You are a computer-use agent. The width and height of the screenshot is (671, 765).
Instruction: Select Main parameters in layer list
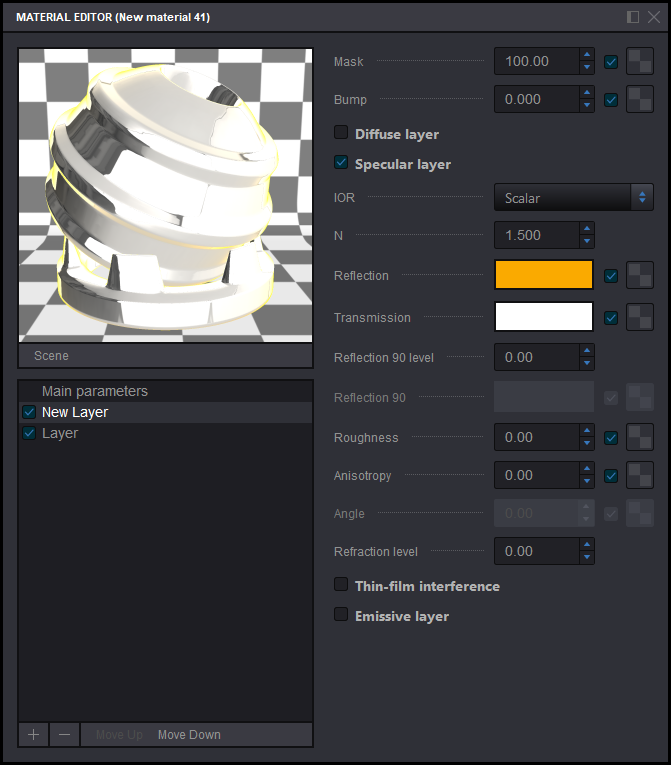tap(165, 391)
